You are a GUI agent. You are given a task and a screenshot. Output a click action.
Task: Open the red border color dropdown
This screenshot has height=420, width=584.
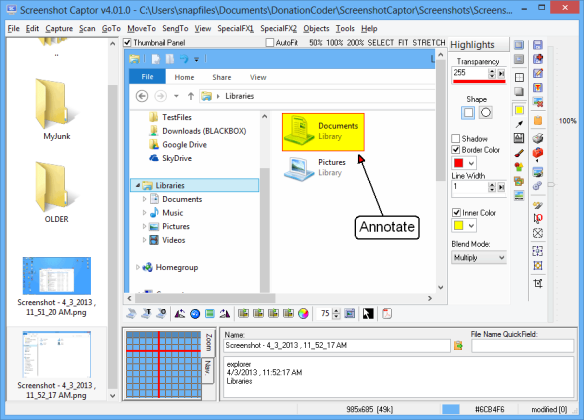(x=464, y=163)
